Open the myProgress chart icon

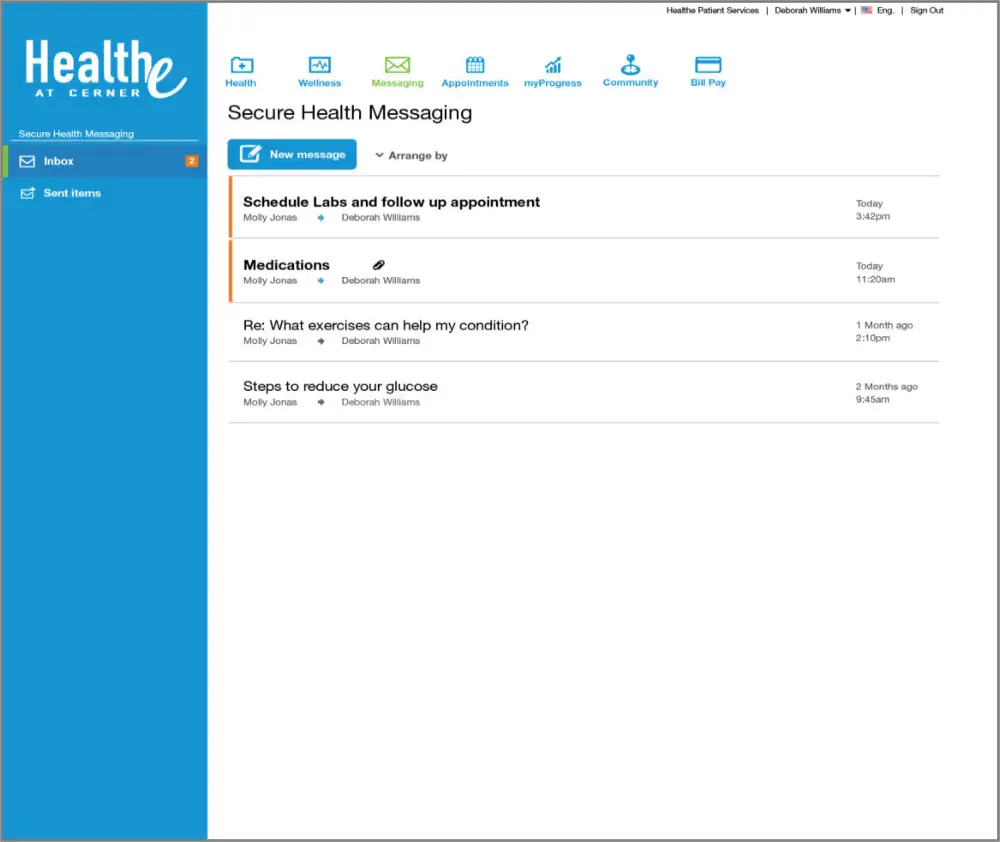point(552,66)
